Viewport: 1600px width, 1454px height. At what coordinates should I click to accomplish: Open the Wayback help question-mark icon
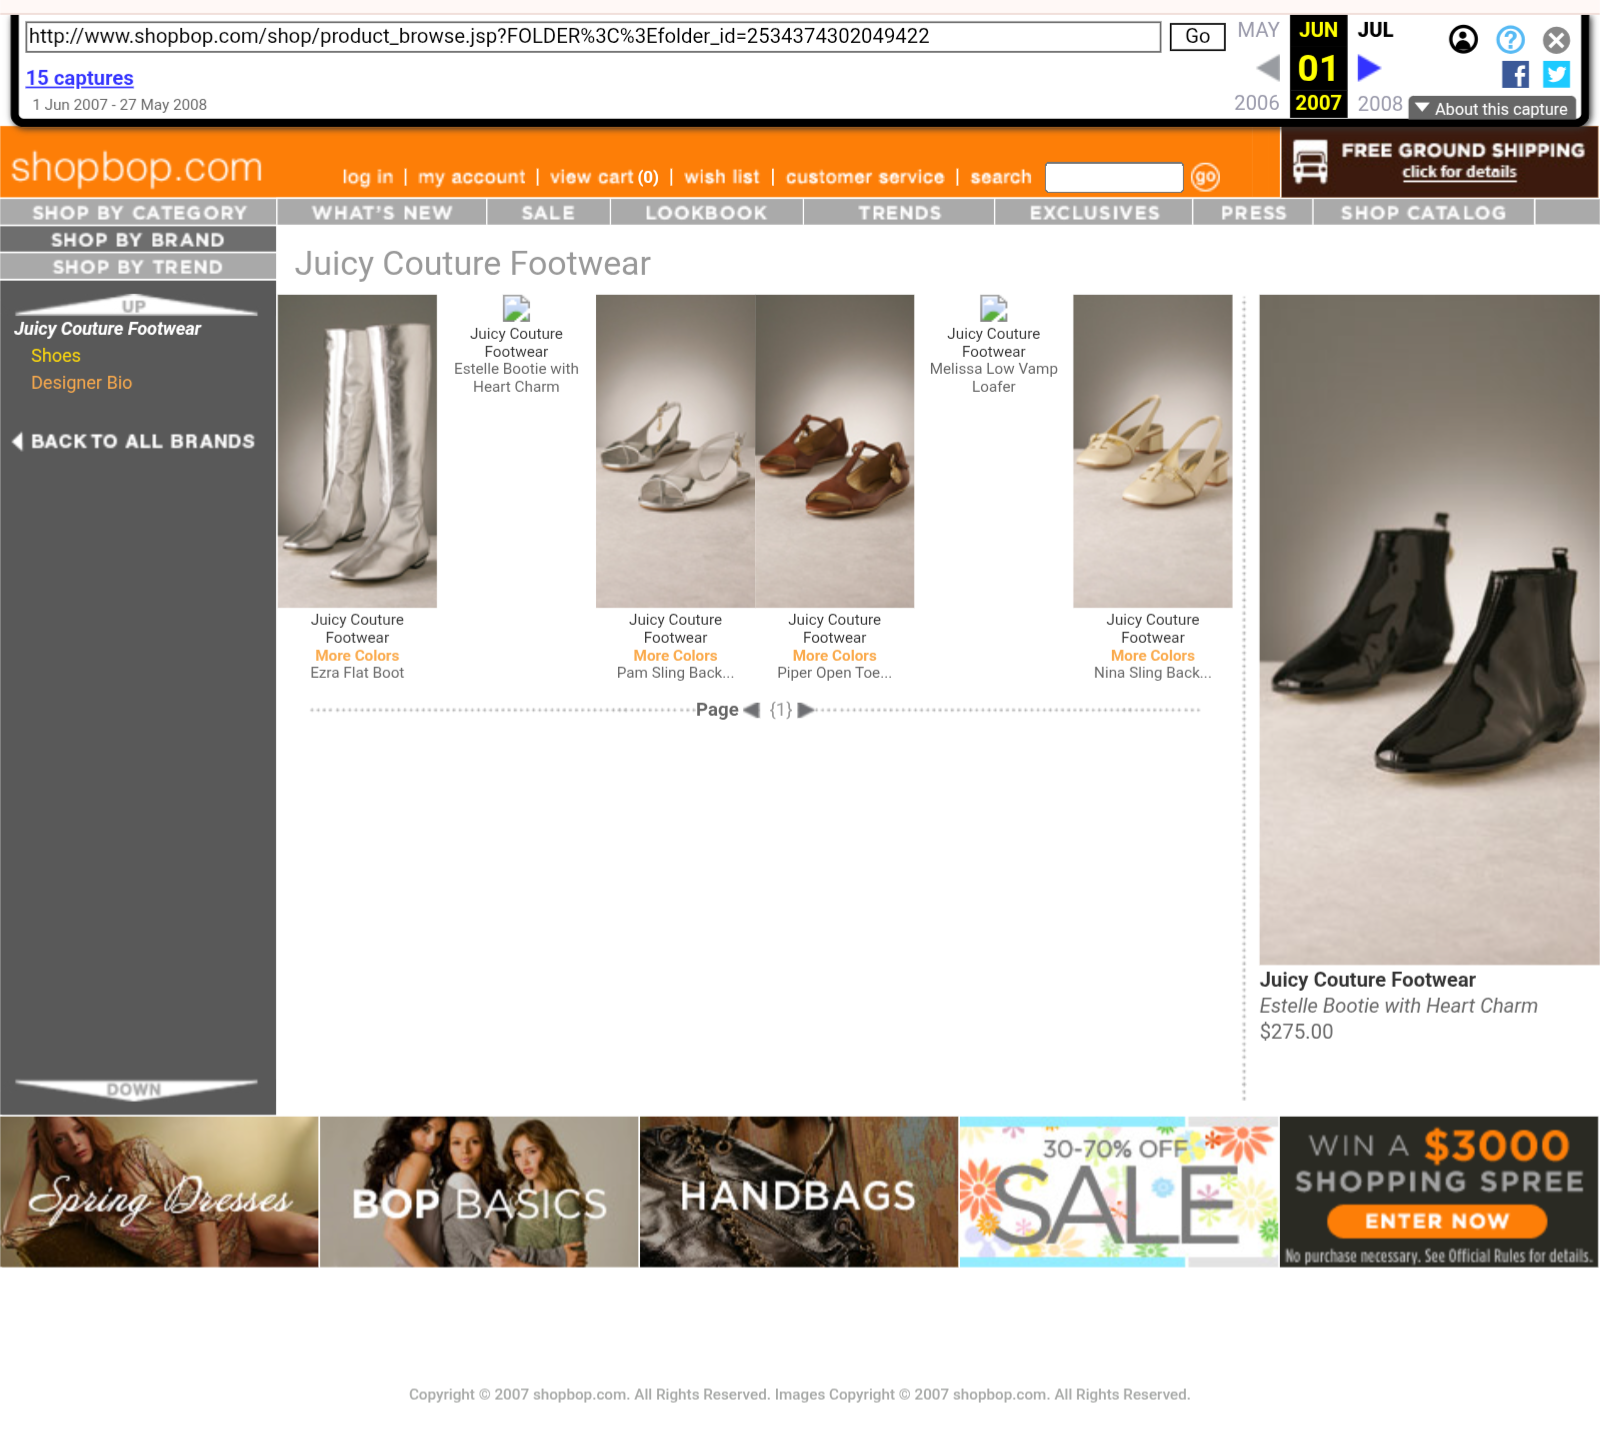1510,40
